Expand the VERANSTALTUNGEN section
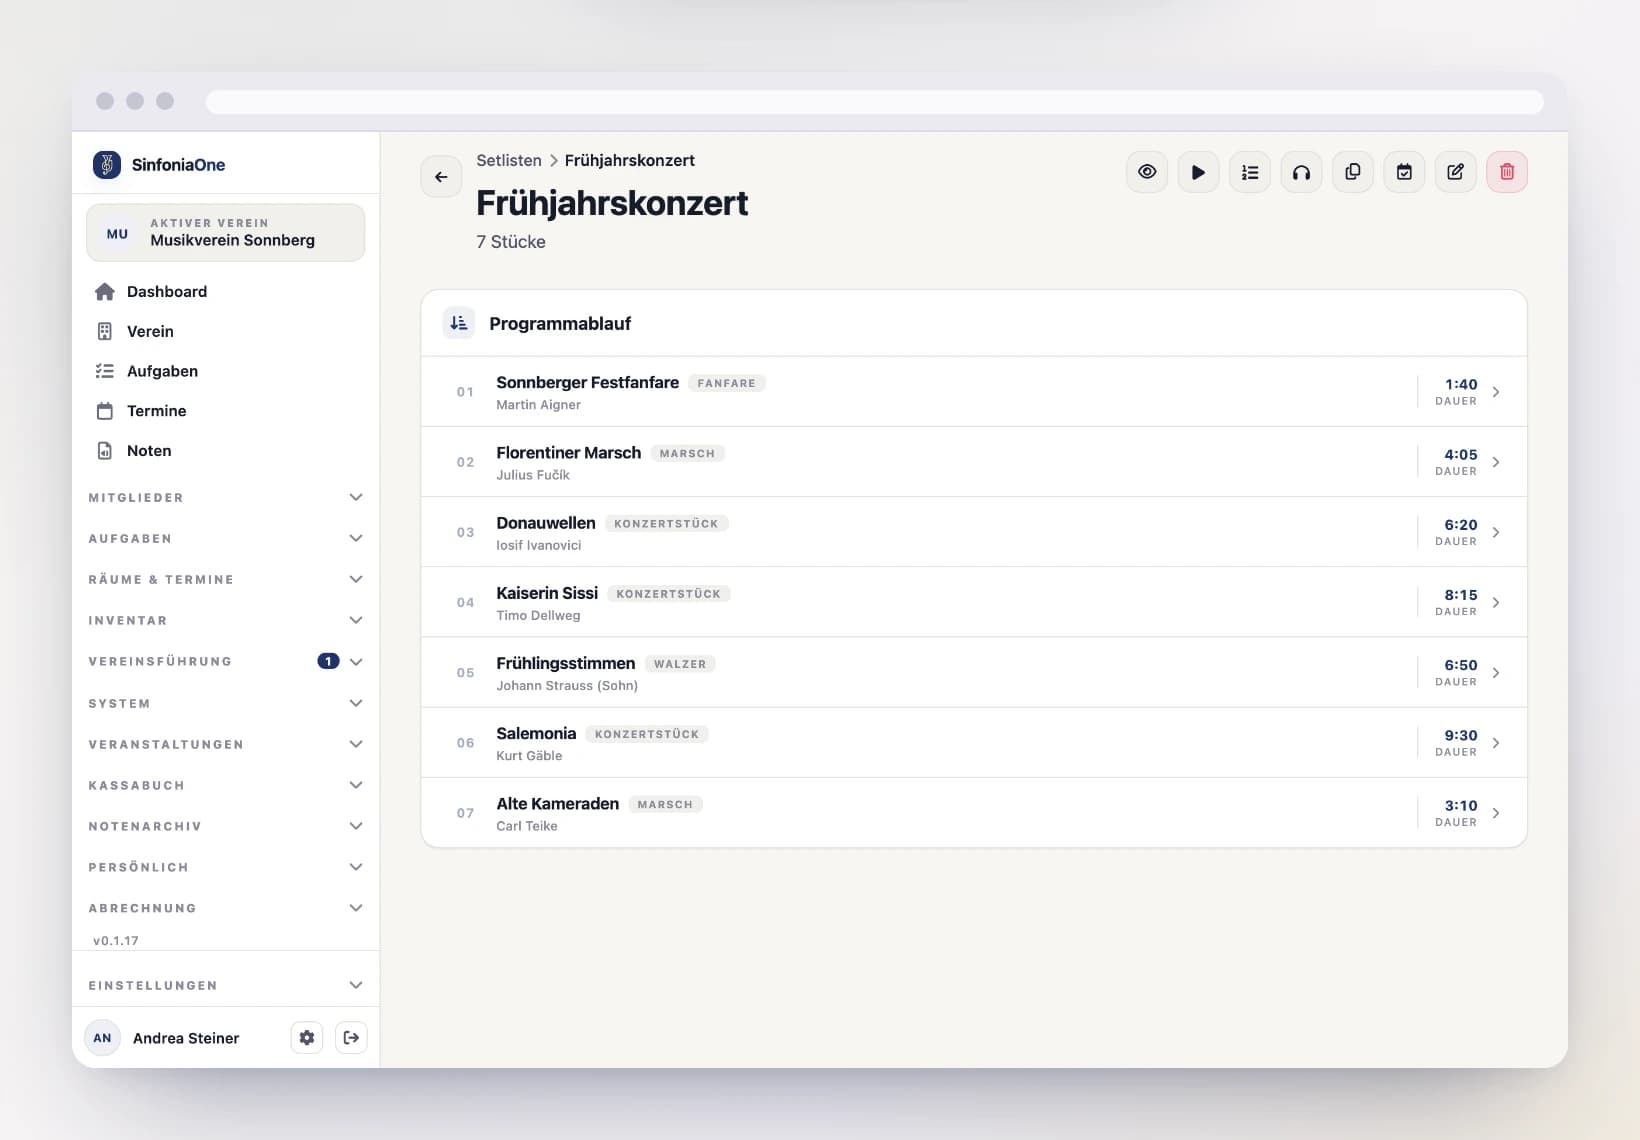 [226, 744]
